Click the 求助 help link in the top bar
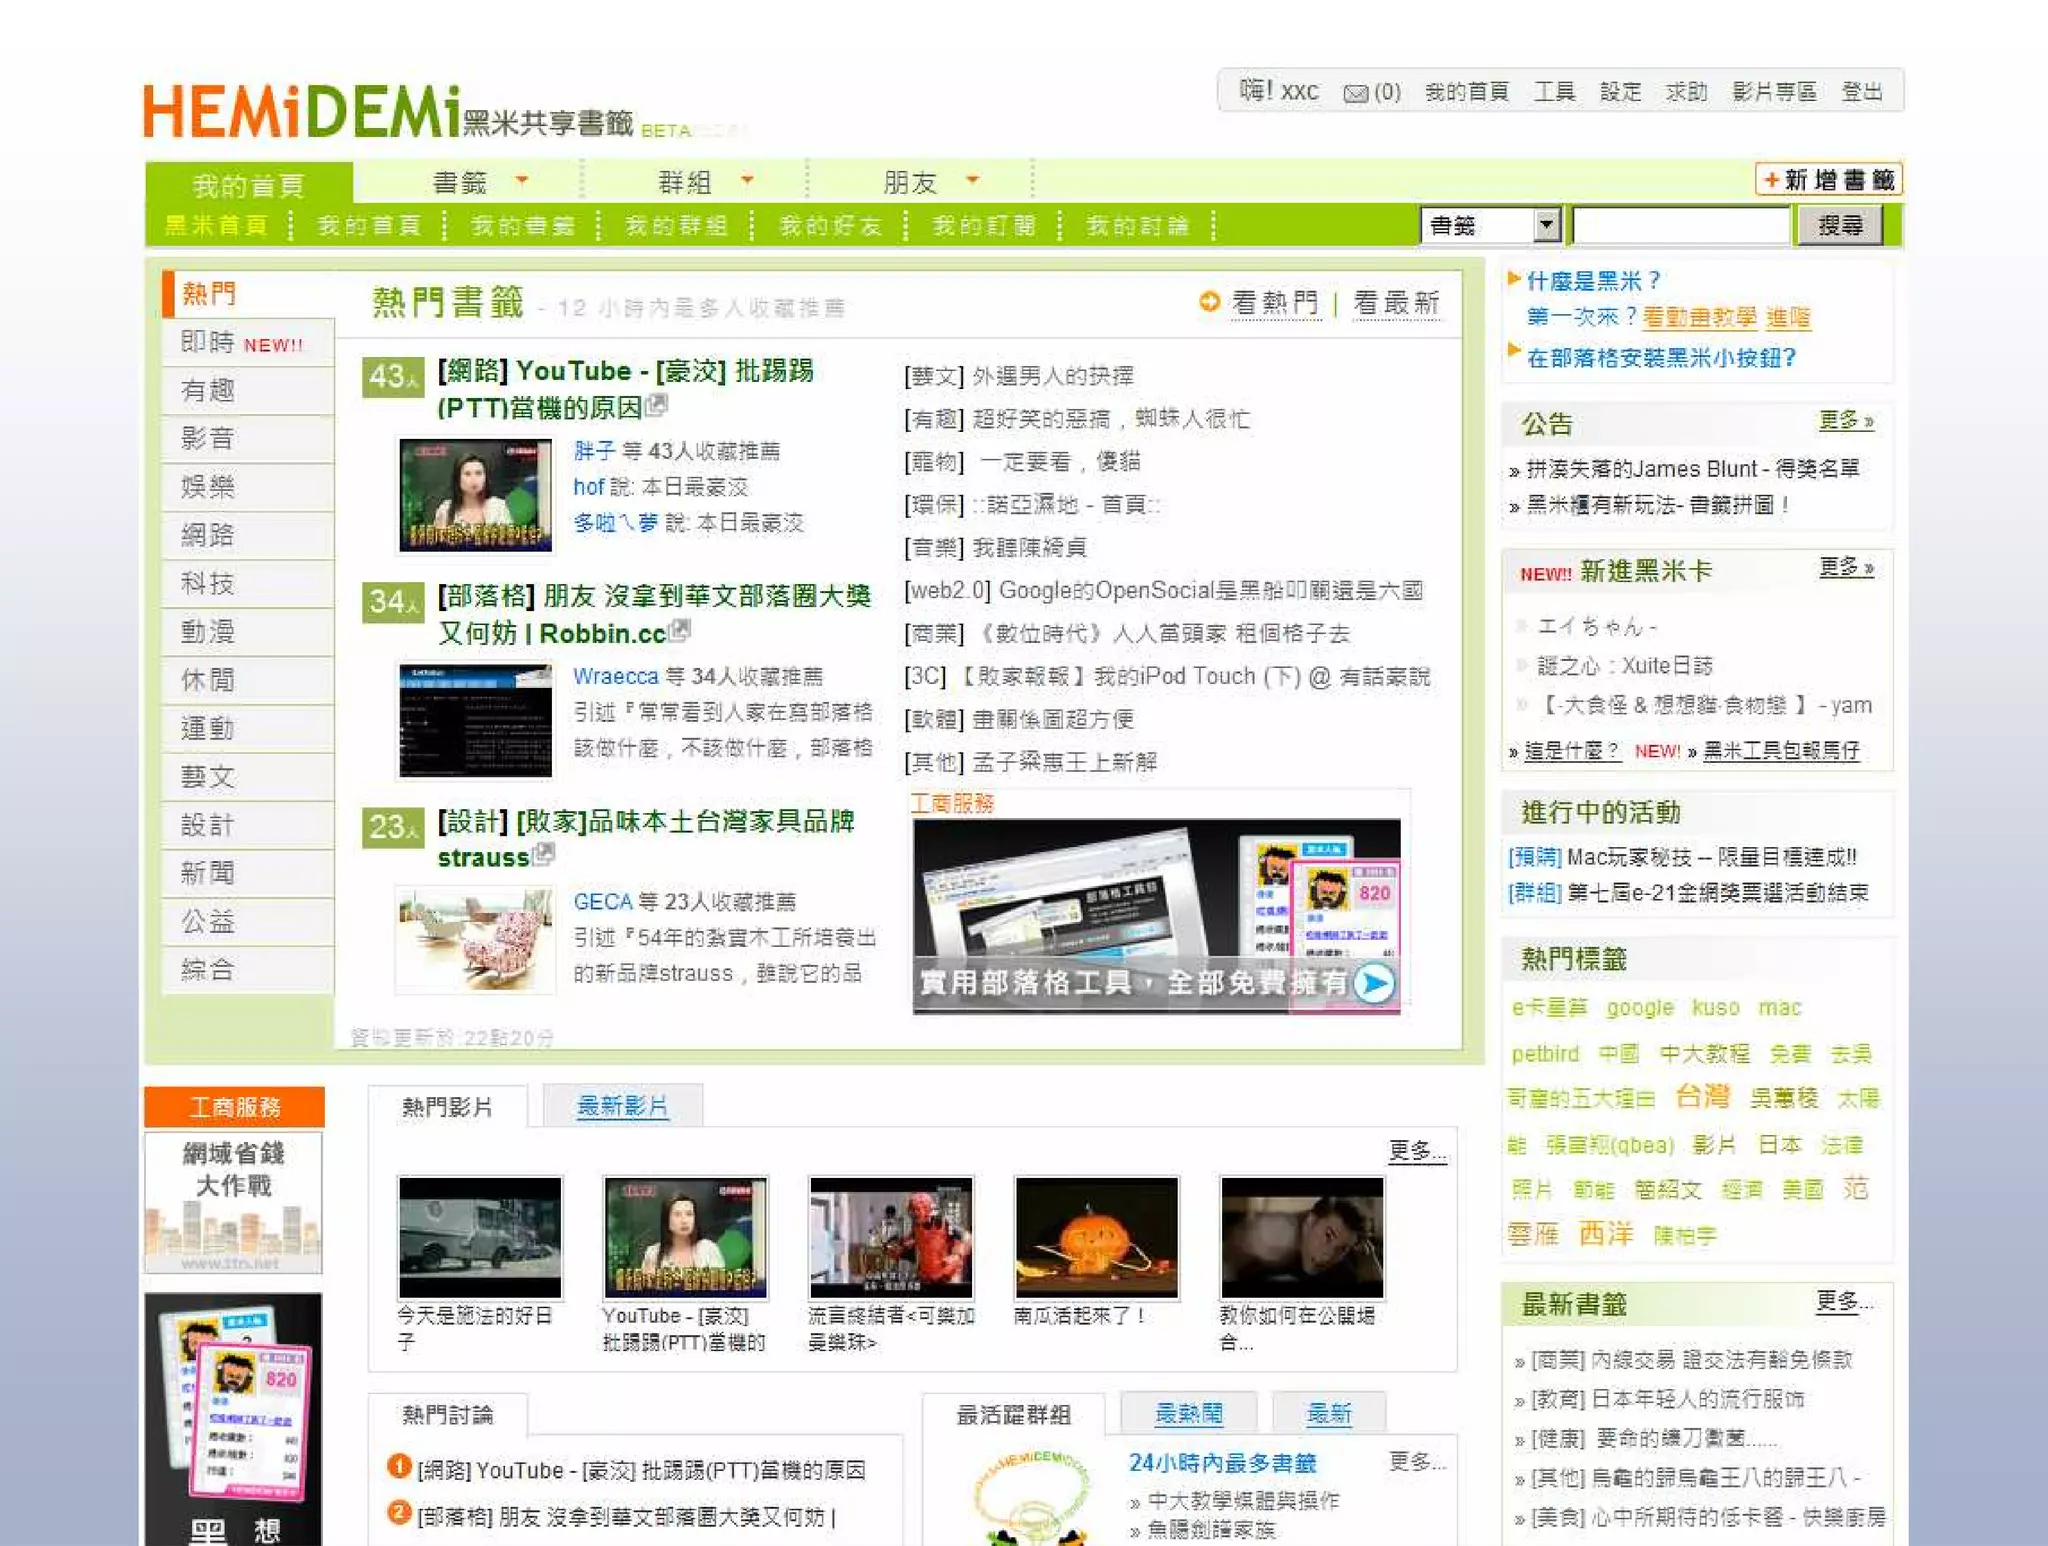Screen dimensions: 2048x1546 point(1686,92)
